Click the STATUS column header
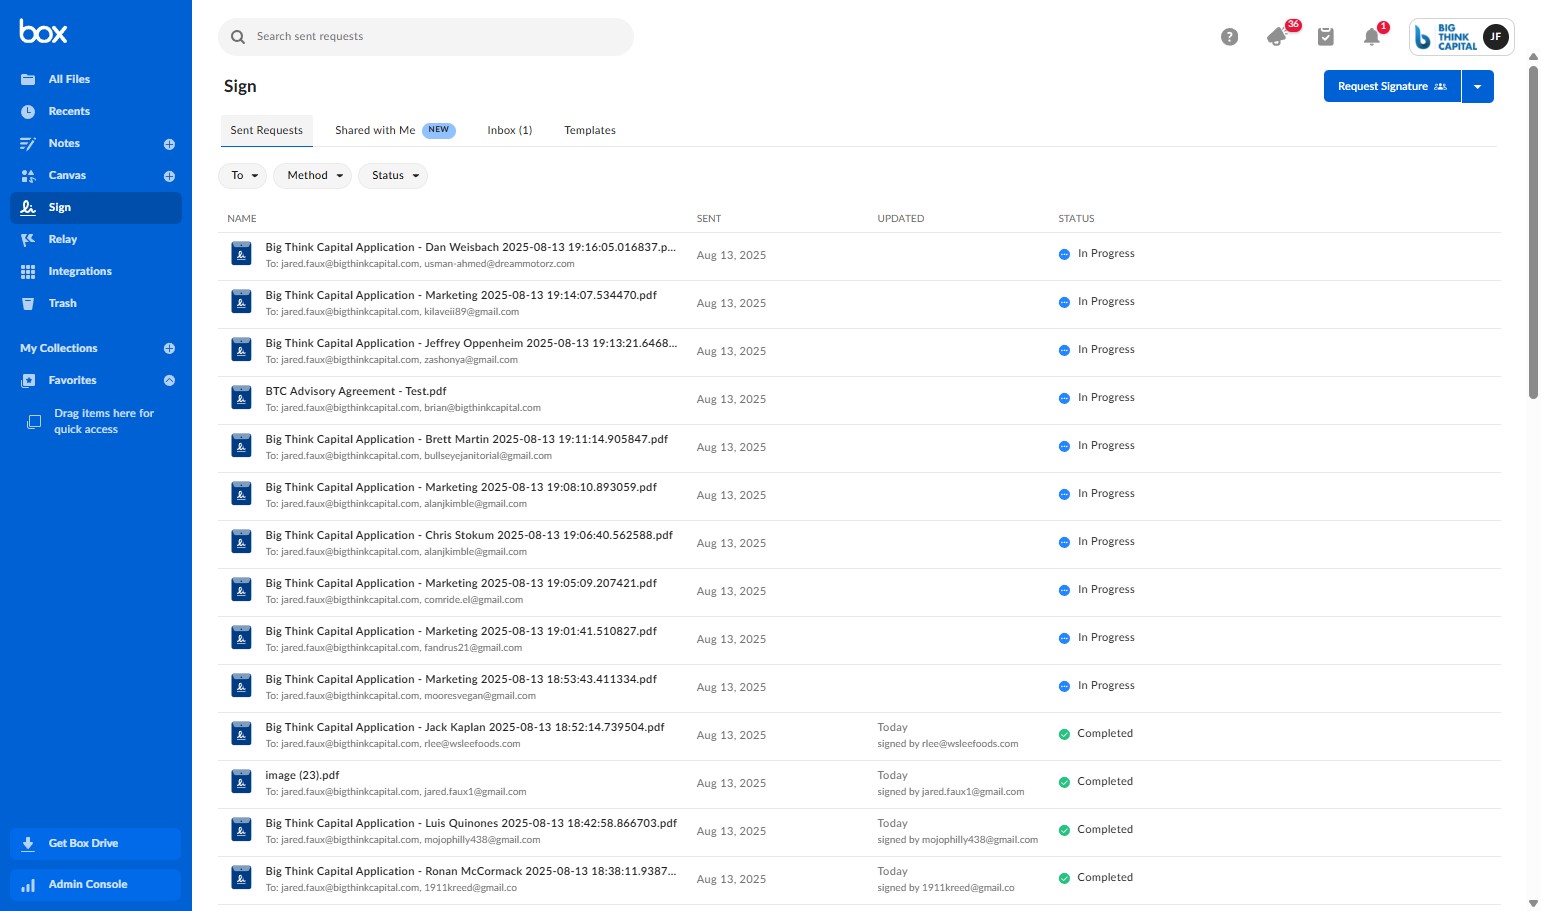1541x911 pixels. pyautogui.click(x=1076, y=218)
